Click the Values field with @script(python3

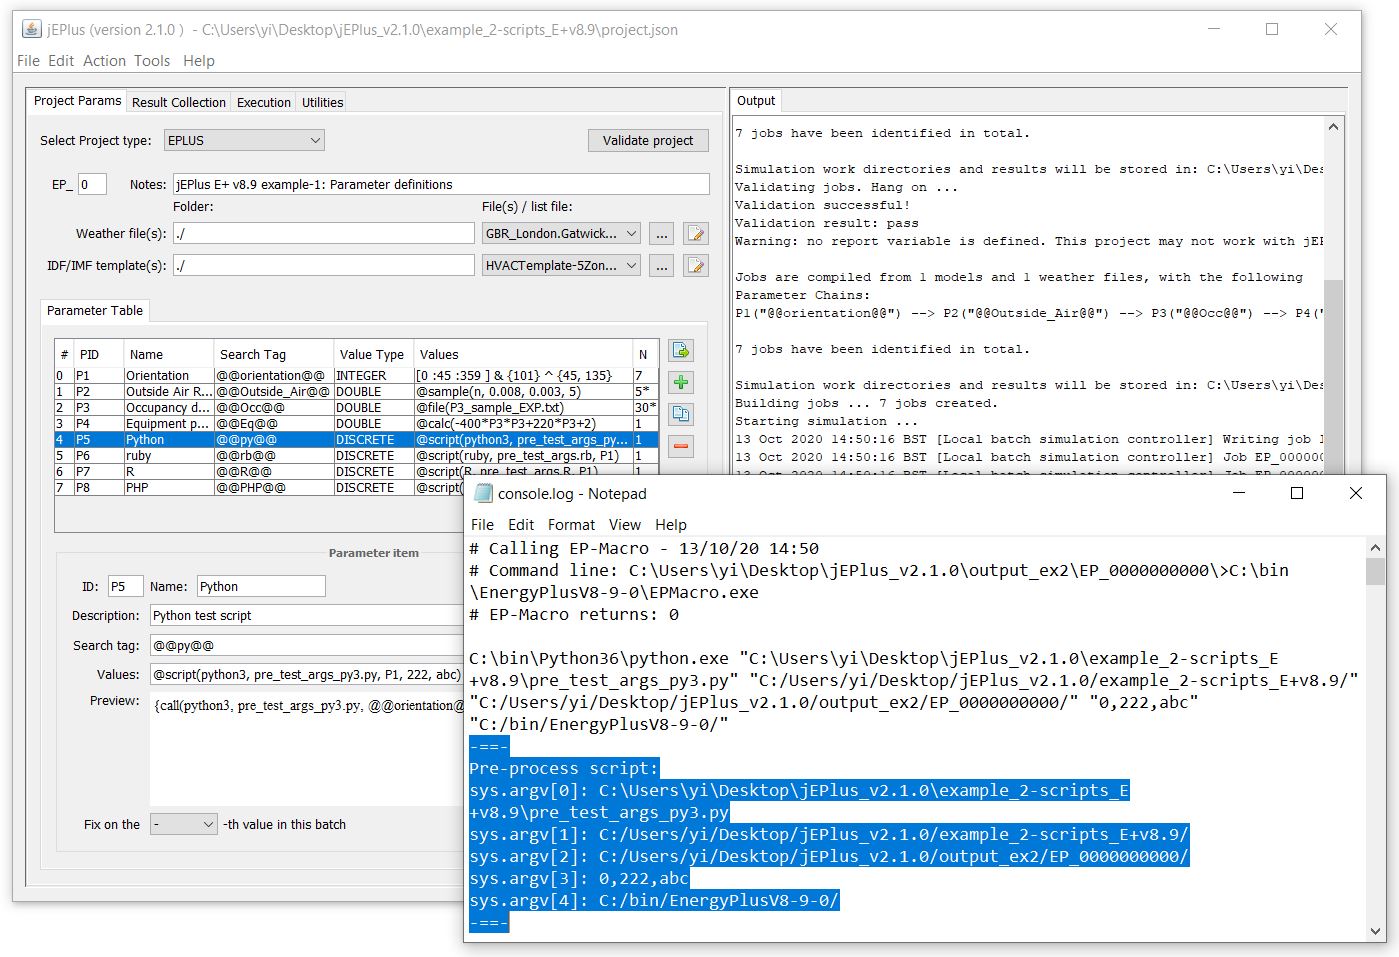click(x=307, y=674)
